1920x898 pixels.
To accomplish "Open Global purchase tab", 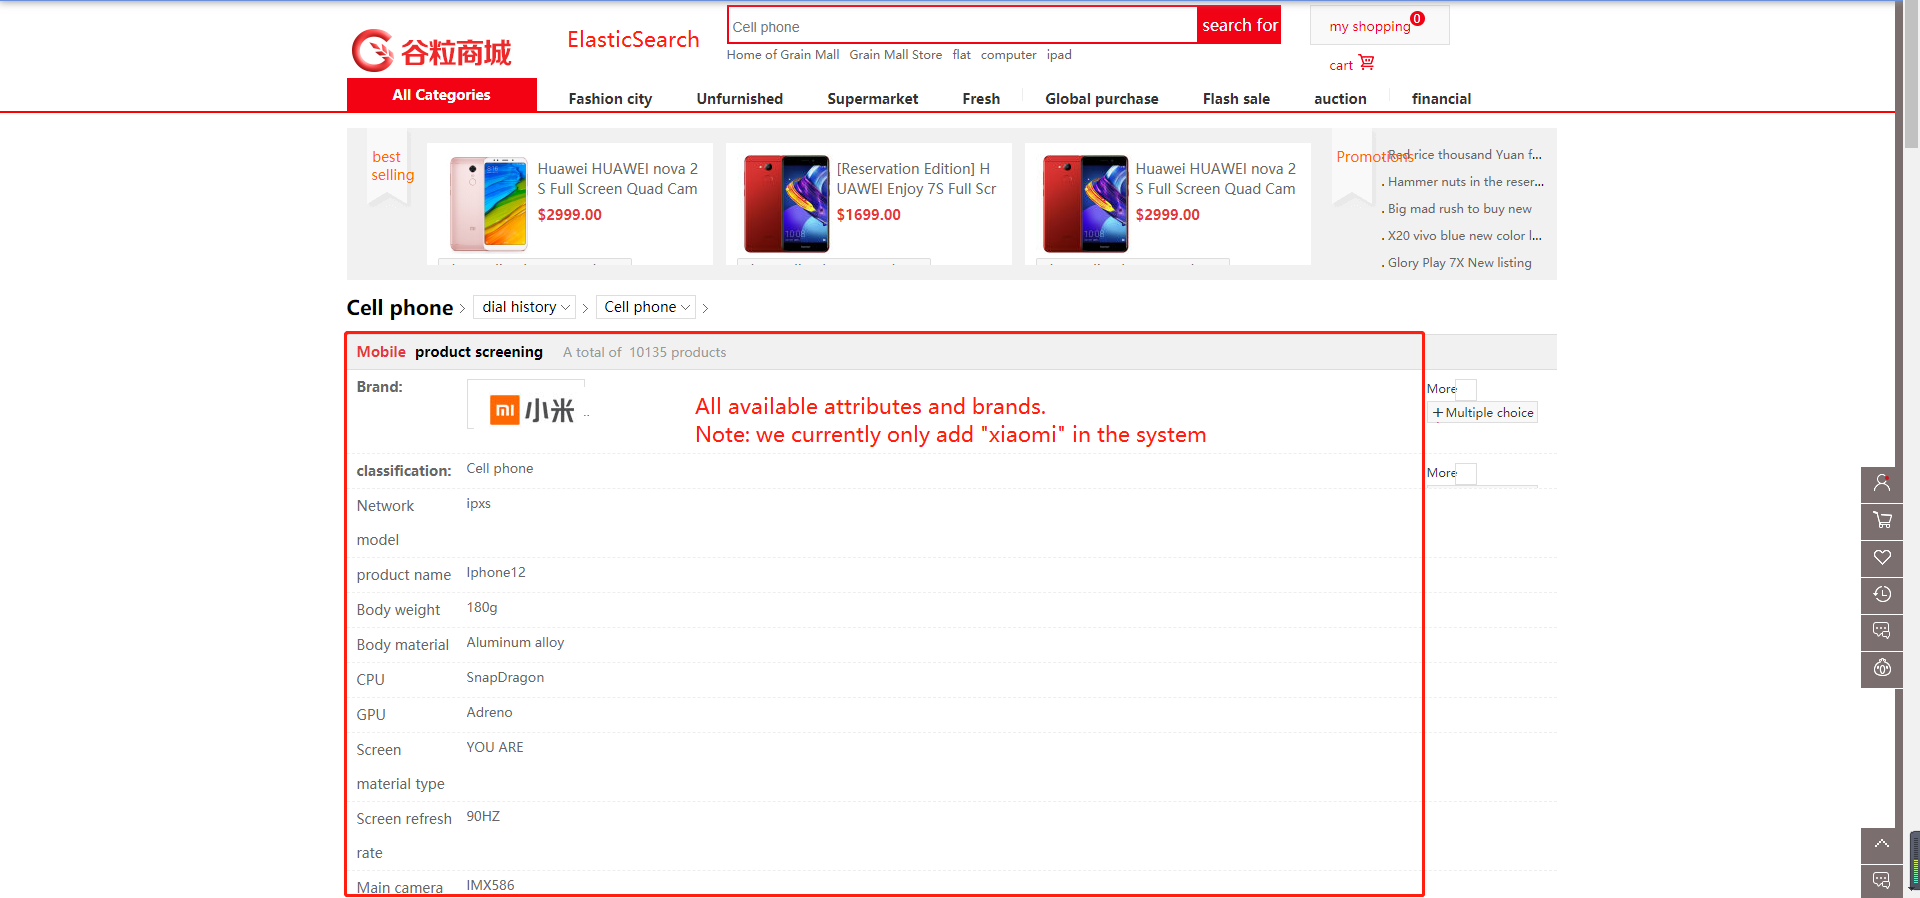I will (x=1101, y=99).
